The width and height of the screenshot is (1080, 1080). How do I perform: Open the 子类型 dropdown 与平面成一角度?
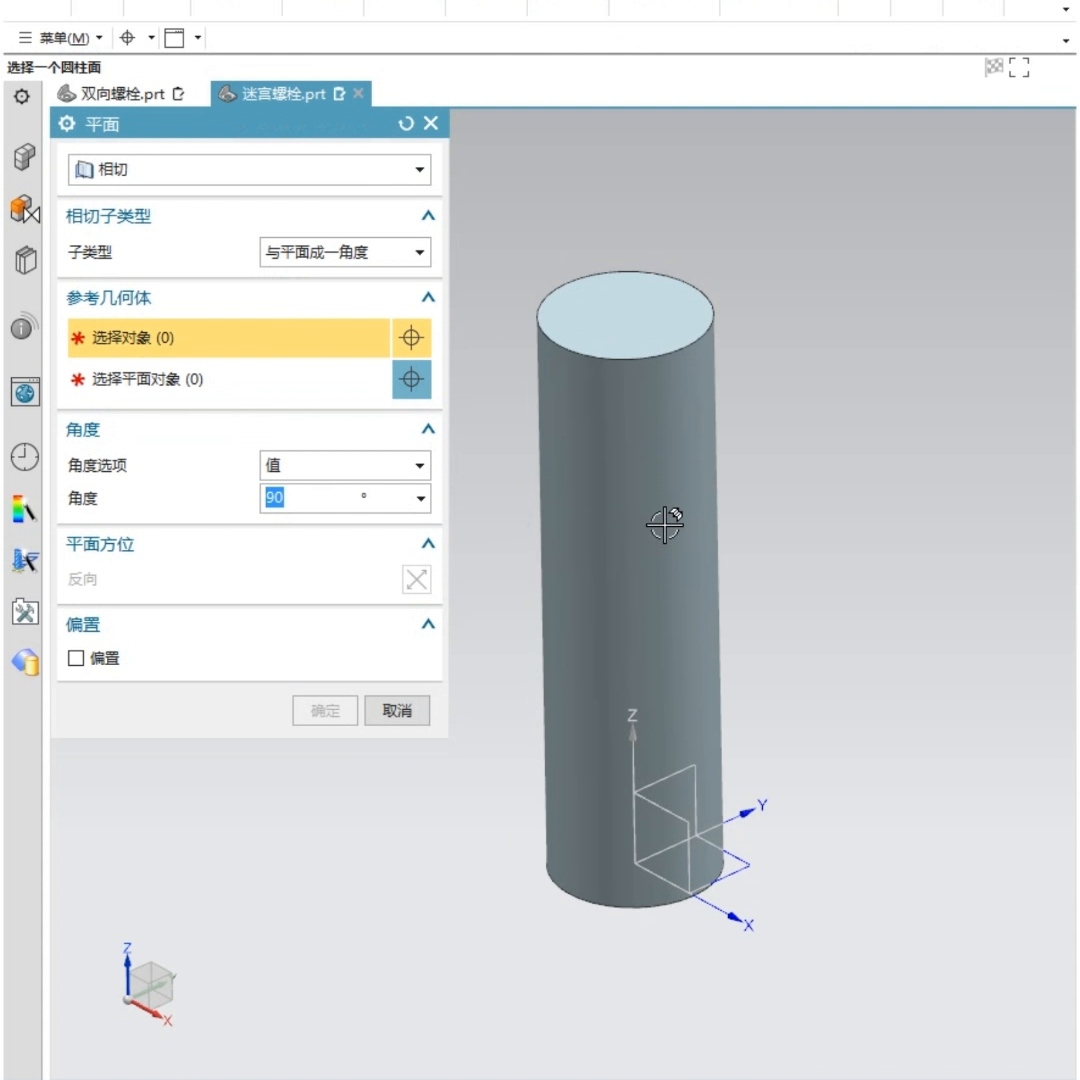[345, 252]
